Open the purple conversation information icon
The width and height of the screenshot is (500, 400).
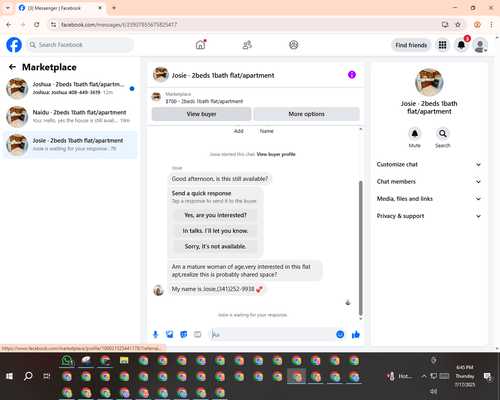[352, 75]
